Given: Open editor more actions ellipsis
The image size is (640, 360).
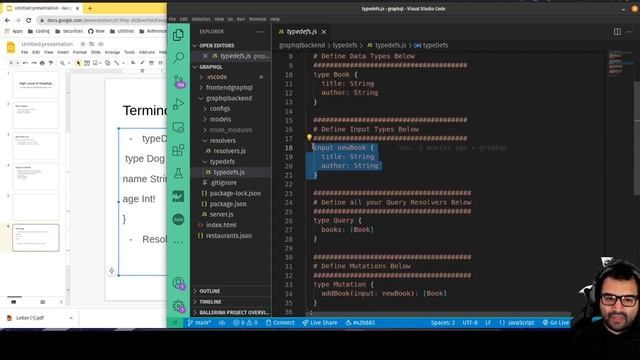Looking at the screenshot, I should 630,31.
